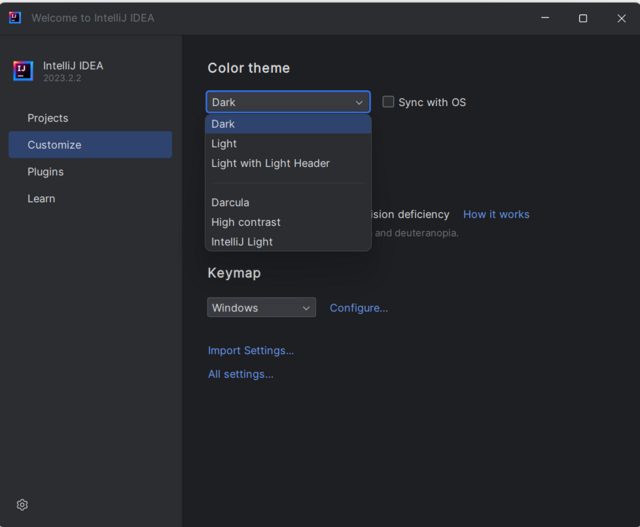The image size is (640, 527).
Task: Select the Darcula theme
Action: (231, 202)
